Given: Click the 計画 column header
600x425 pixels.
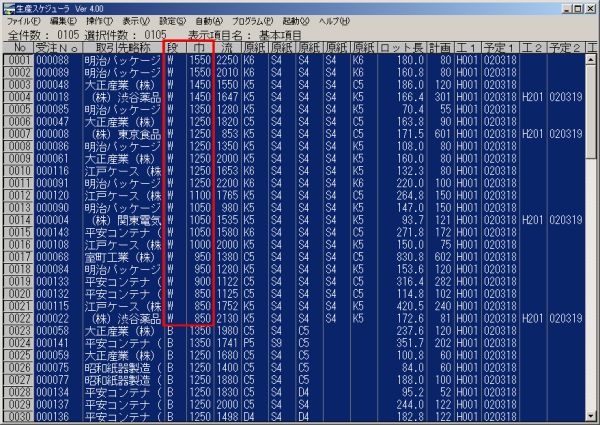Looking at the screenshot, I should (440, 48).
